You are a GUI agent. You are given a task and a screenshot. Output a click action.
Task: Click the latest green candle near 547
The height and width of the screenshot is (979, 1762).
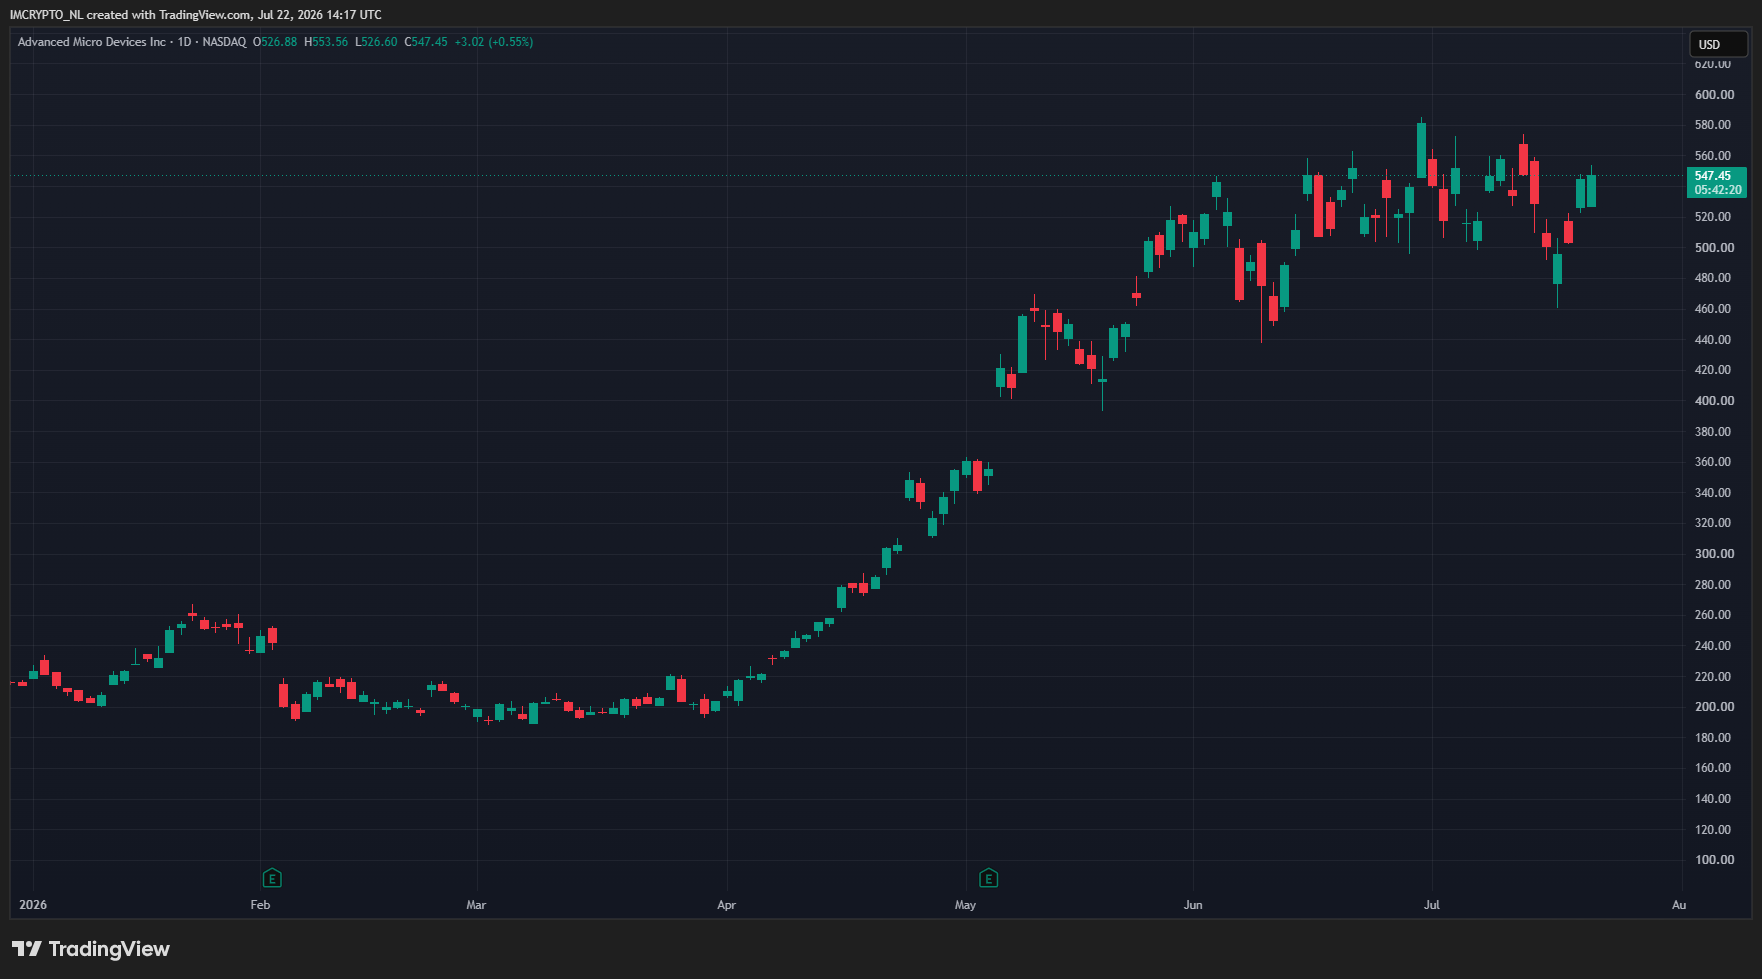[1591, 190]
